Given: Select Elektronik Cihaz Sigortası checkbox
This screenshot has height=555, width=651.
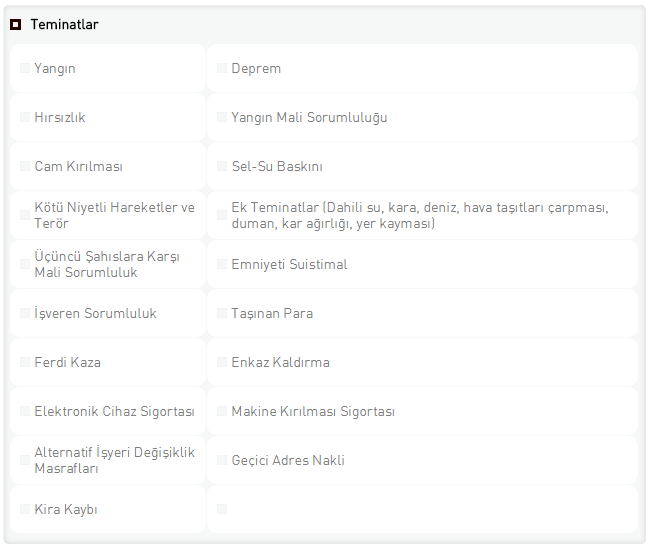Looking at the screenshot, I should point(25,411).
